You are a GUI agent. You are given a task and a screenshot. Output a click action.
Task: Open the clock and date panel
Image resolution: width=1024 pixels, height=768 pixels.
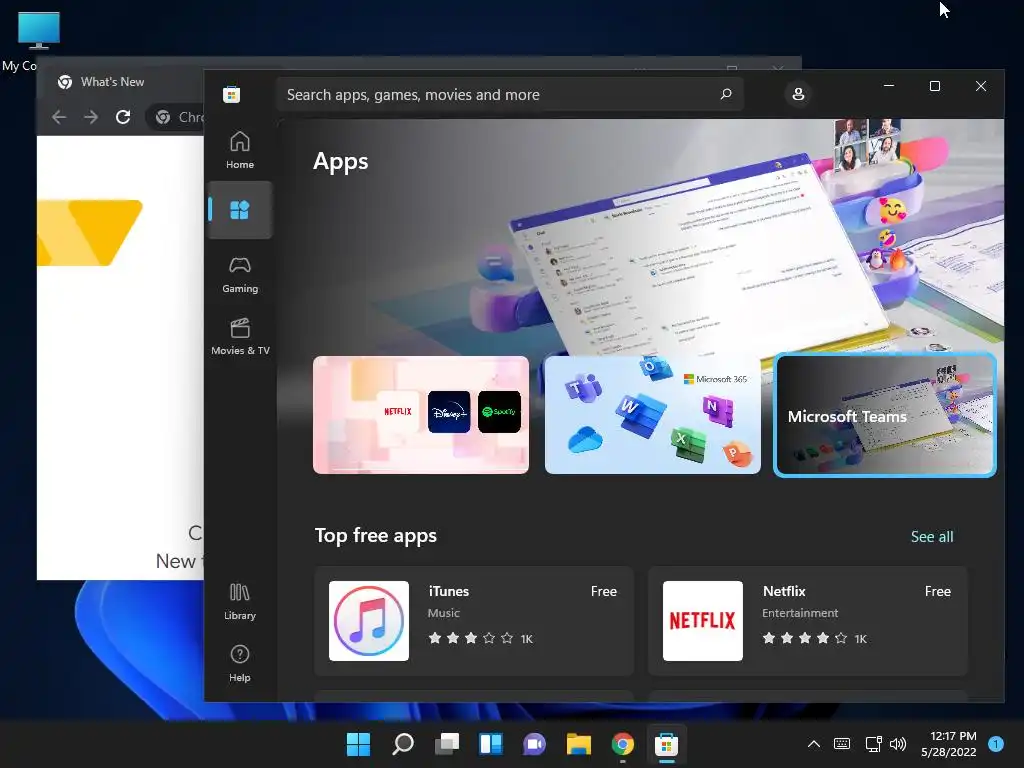pos(949,744)
